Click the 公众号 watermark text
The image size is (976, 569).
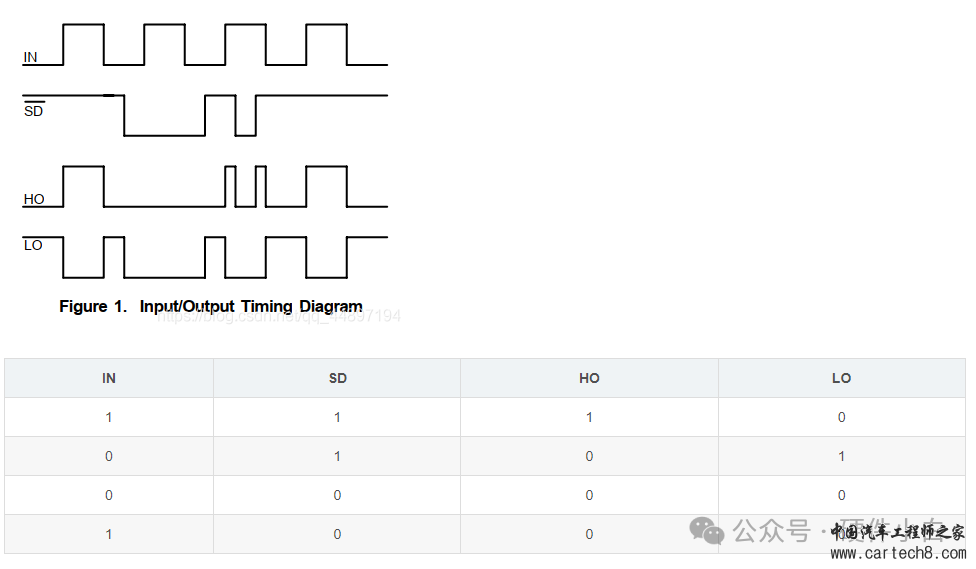[x=772, y=531]
